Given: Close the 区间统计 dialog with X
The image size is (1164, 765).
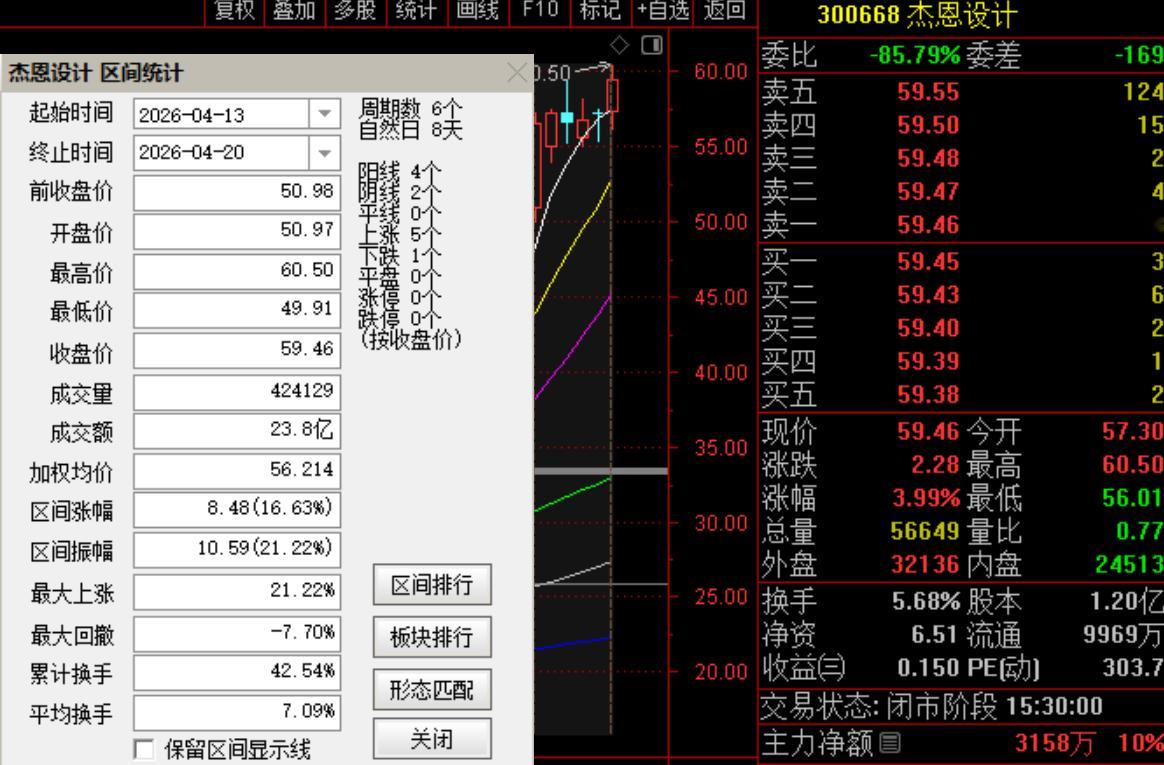Looking at the screenshot, I should tap(517, 73).
